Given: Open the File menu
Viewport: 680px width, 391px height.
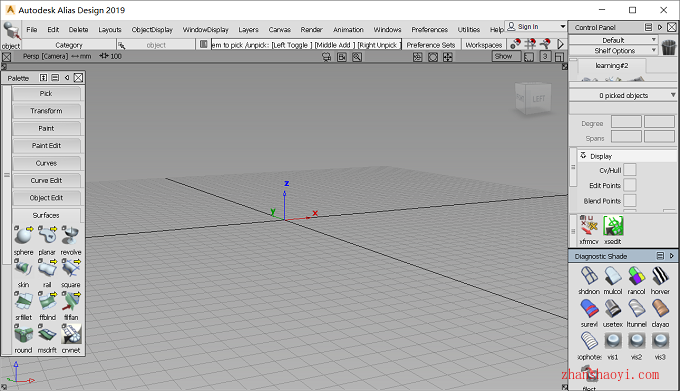Looking at the screenshot, I should [32, 29].
